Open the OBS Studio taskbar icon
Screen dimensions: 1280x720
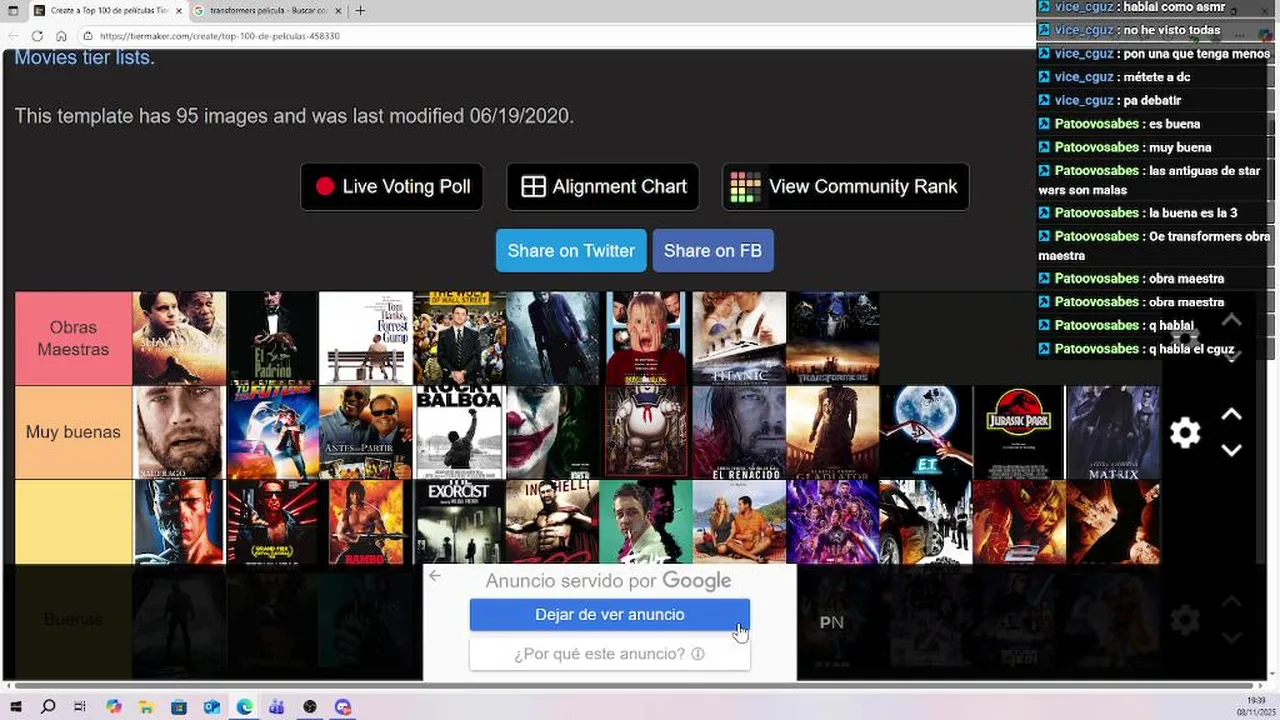(x=310, y=707)
